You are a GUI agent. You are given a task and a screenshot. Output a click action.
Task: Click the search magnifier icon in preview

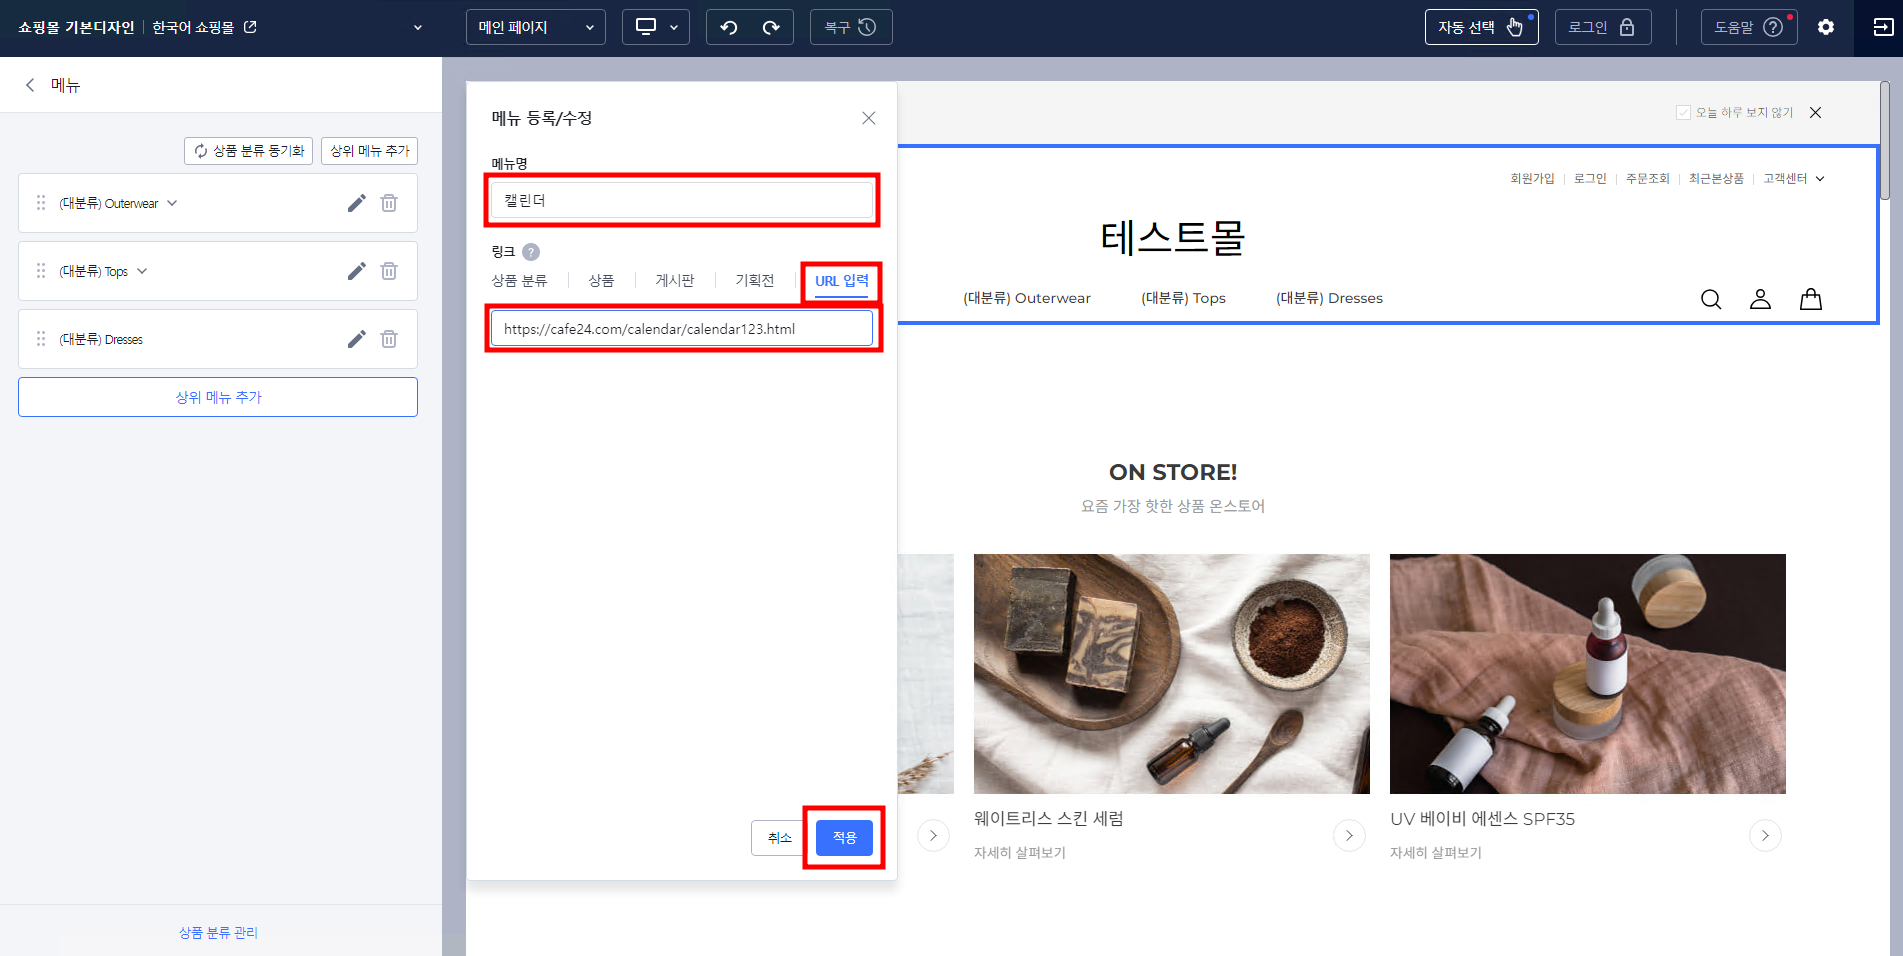click(x=1711, y=299)
